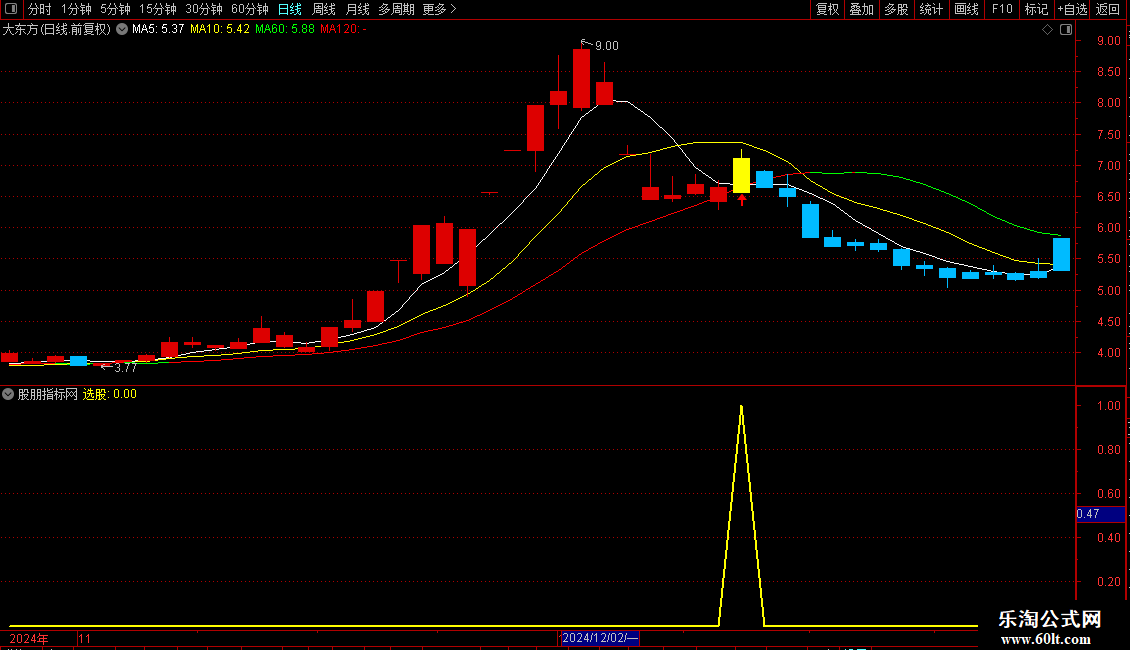Click the 2024/12/02 date marker
Viewport: 1130px width, 650px height.
tap(600, 638)
